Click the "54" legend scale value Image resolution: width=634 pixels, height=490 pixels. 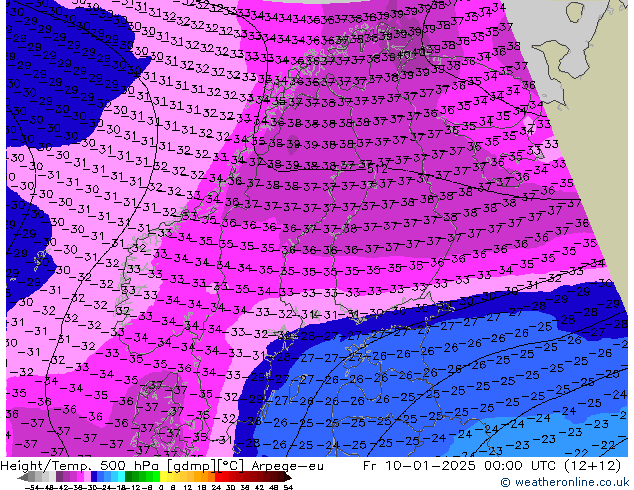click(x=288, y=487)
